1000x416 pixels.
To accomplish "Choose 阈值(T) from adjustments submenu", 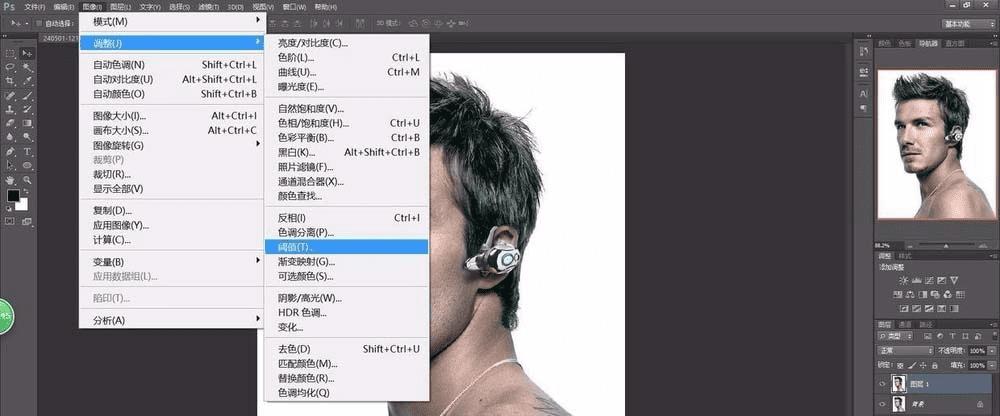I will click(x=346, y=247).
